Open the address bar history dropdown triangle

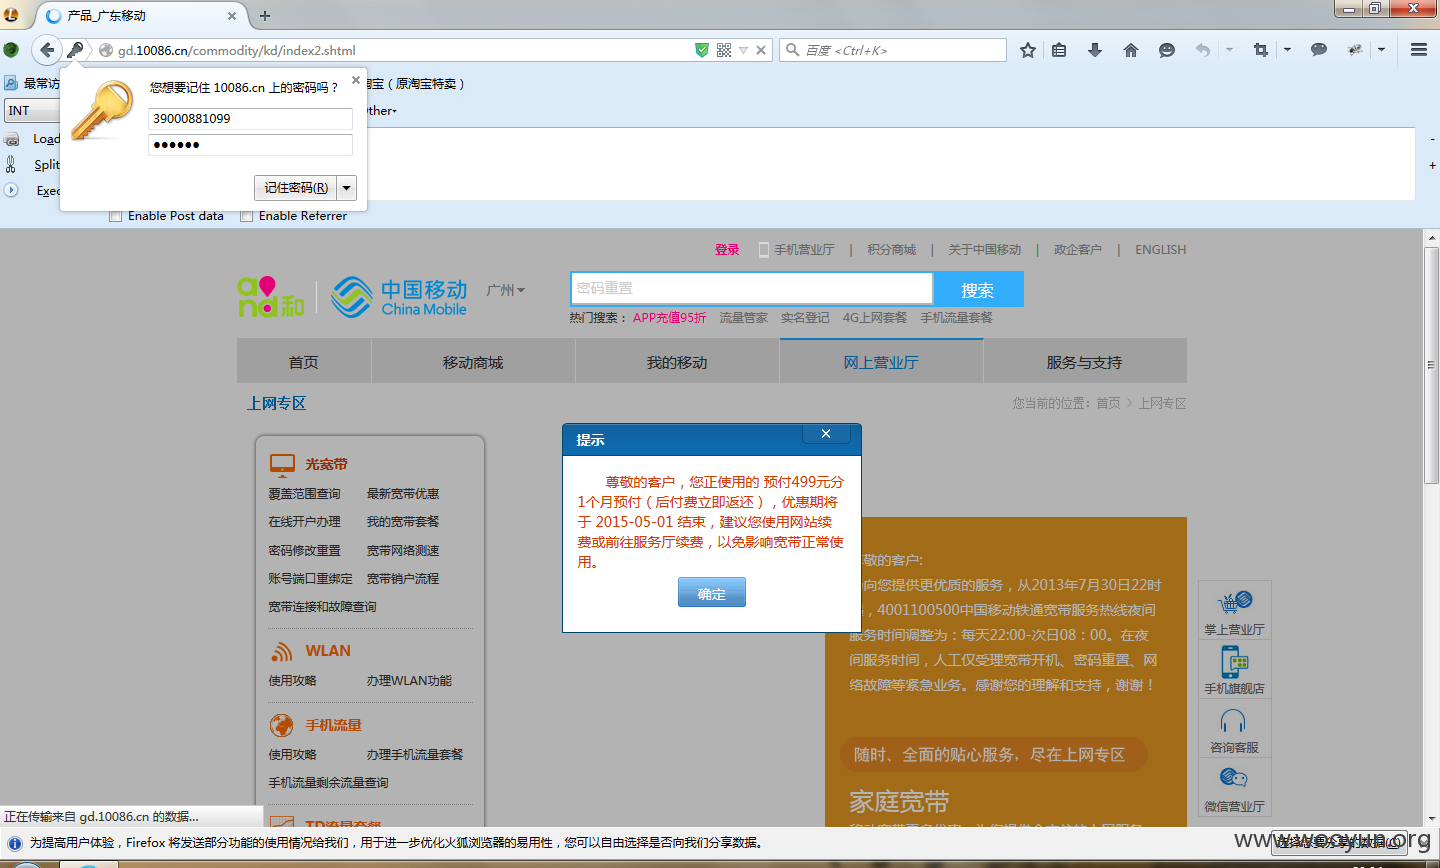click(743, 50)
